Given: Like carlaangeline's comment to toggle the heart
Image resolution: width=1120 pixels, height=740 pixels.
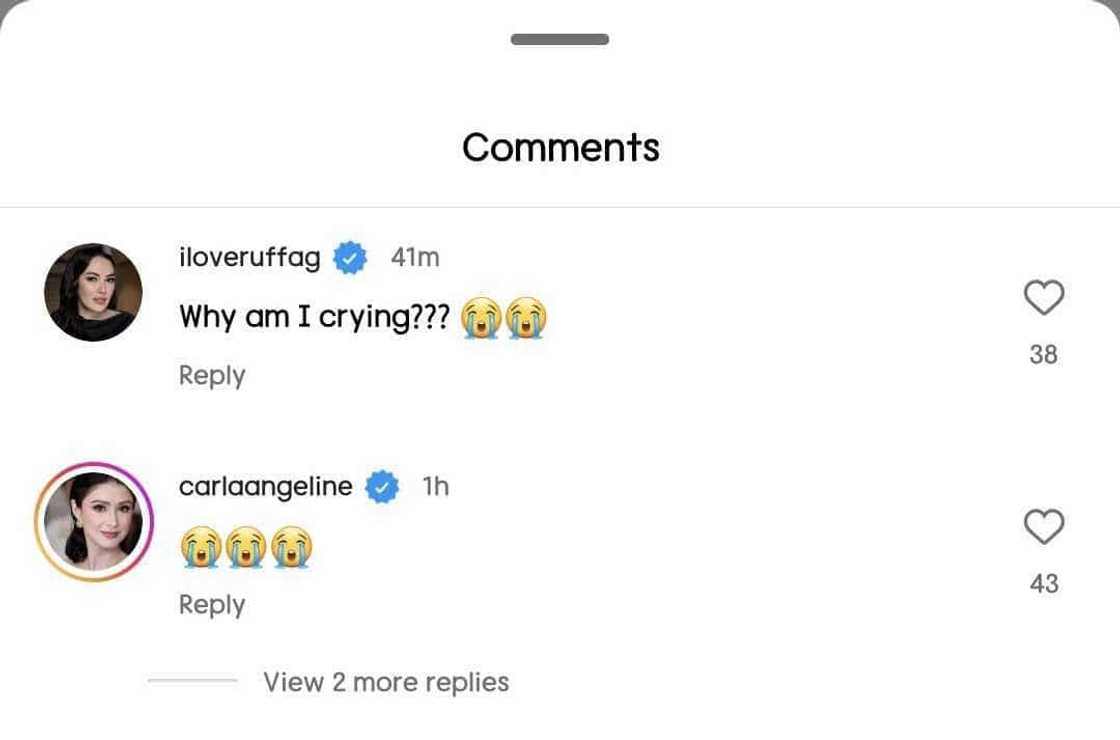Looking at the screenshot, I should tap(1044, 527).
